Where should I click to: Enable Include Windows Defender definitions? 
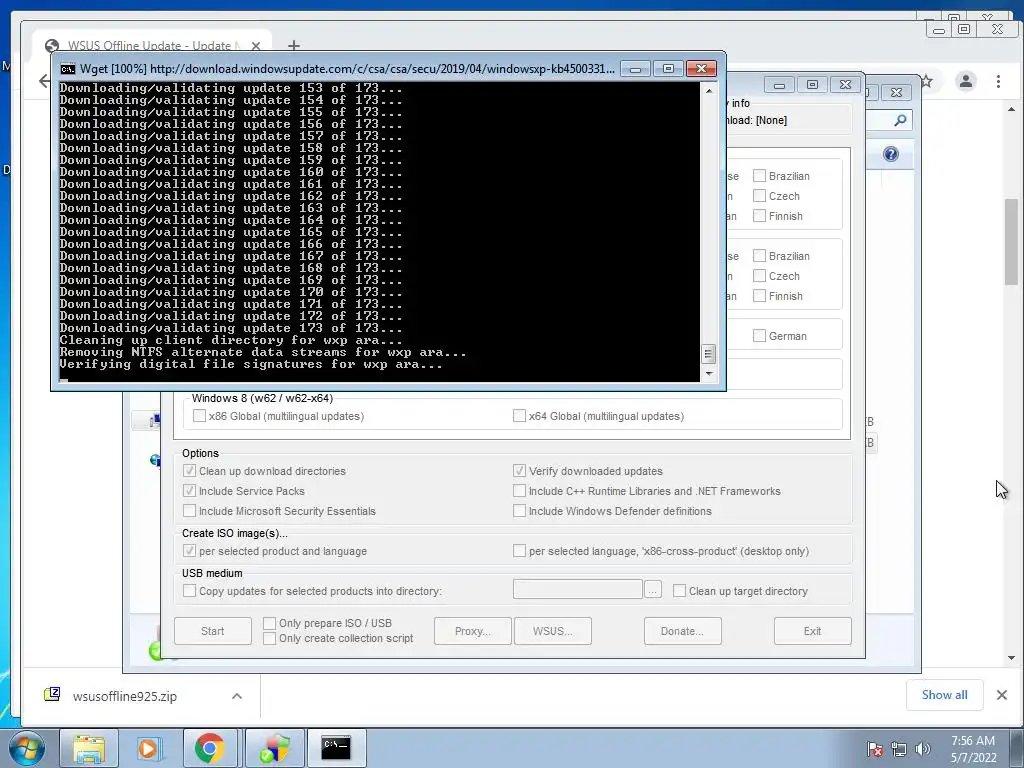coord(519,511)
